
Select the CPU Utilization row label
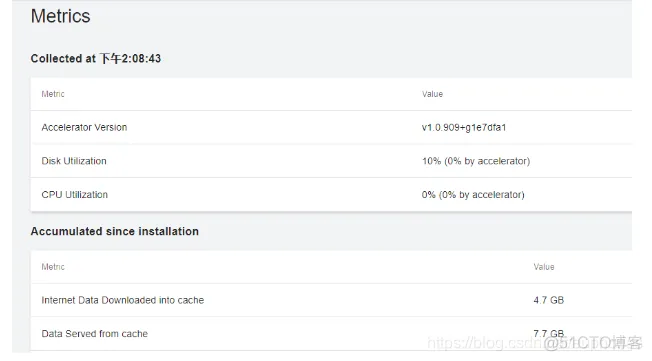(75, 195)
